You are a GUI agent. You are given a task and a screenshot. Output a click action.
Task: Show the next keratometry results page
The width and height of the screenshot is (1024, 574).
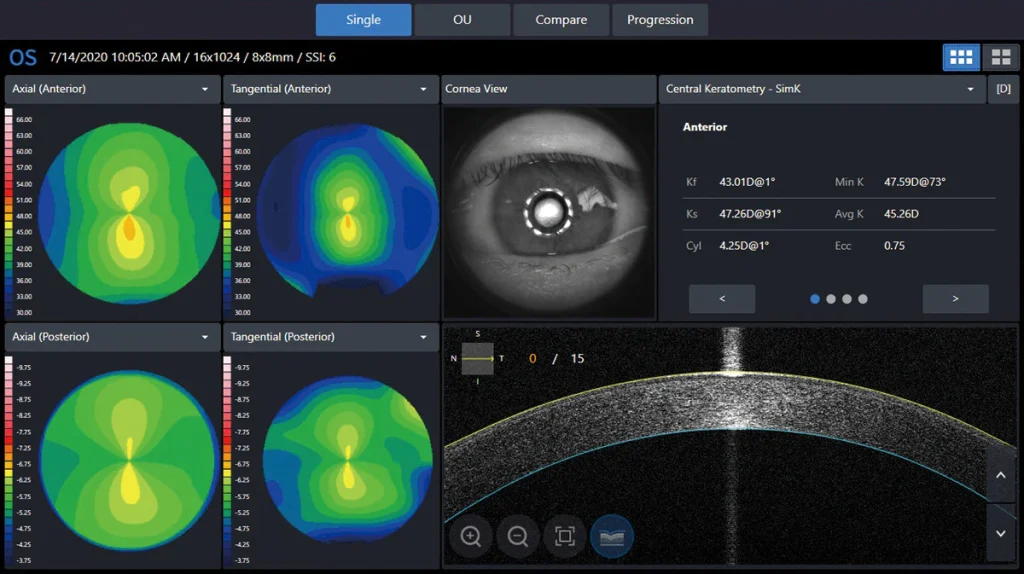click(955, 299)
